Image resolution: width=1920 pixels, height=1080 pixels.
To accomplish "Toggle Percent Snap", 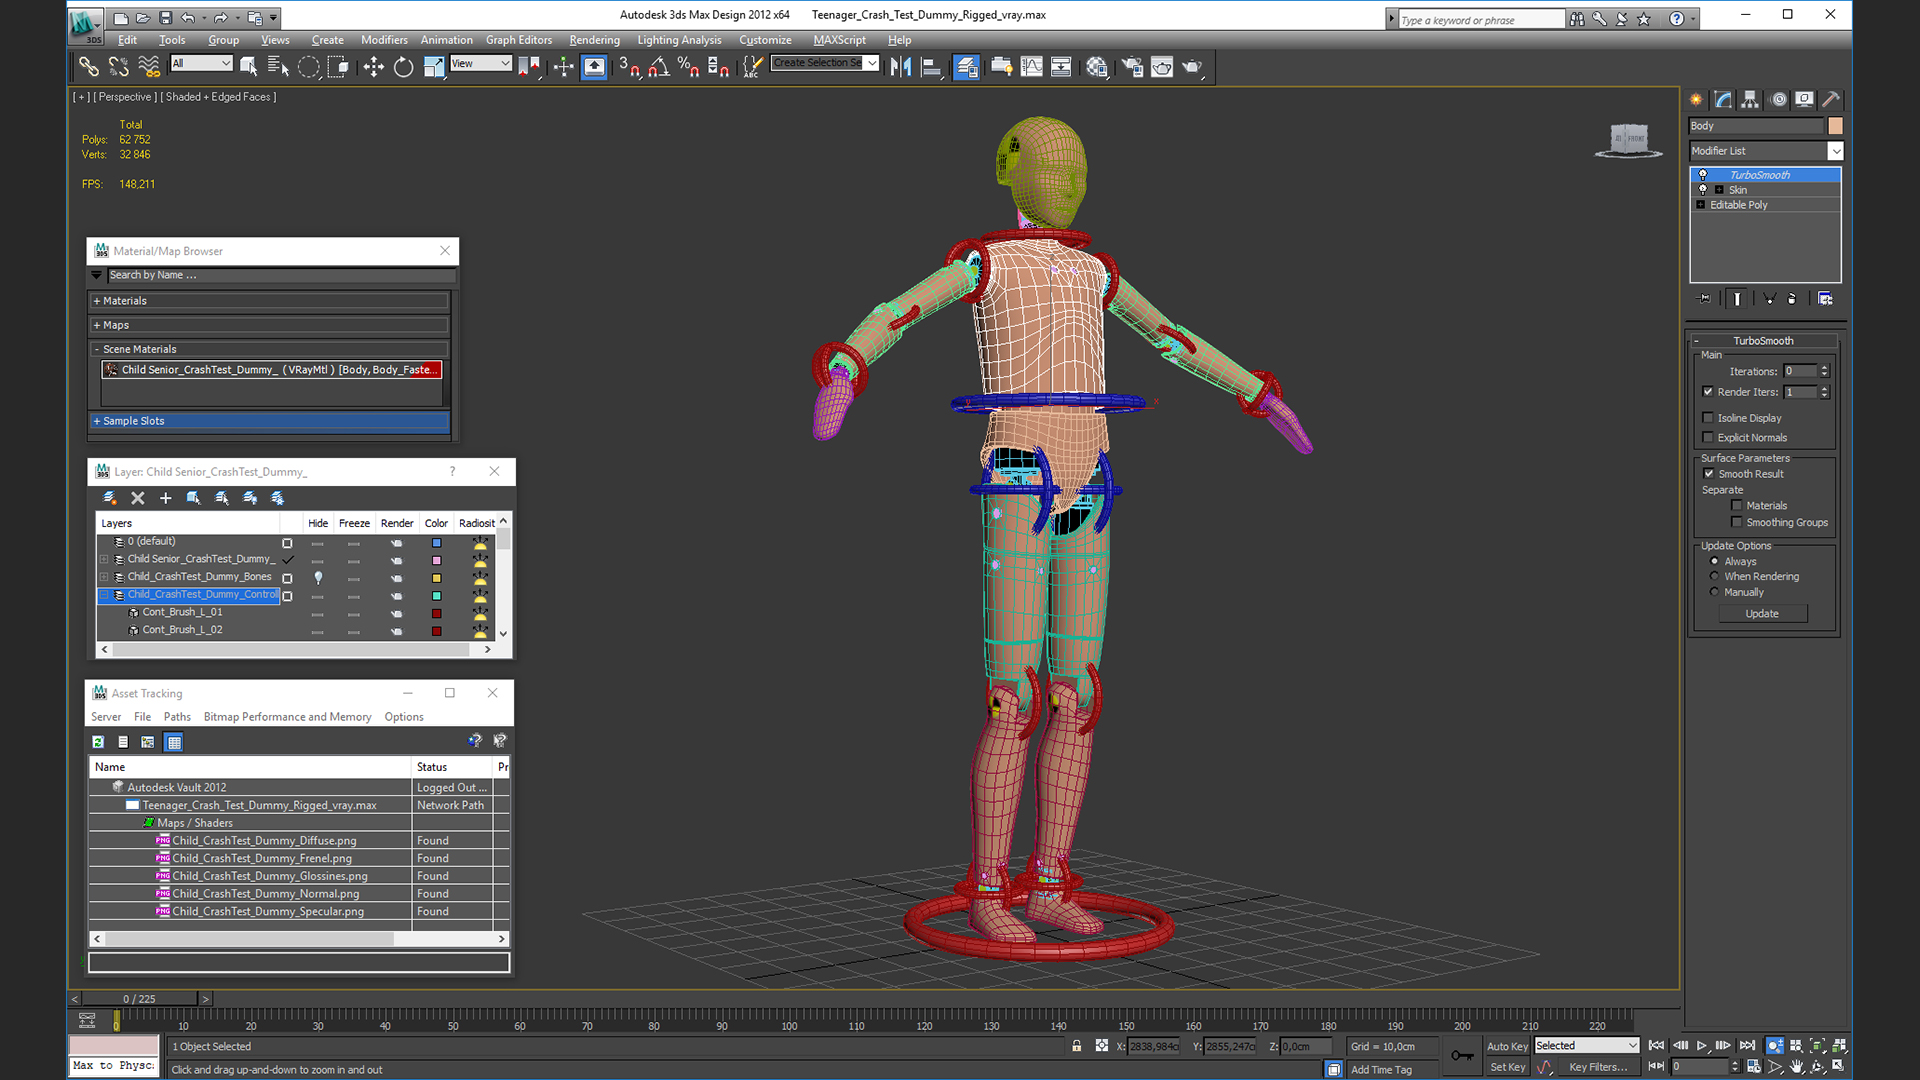I will coord(688,67).
